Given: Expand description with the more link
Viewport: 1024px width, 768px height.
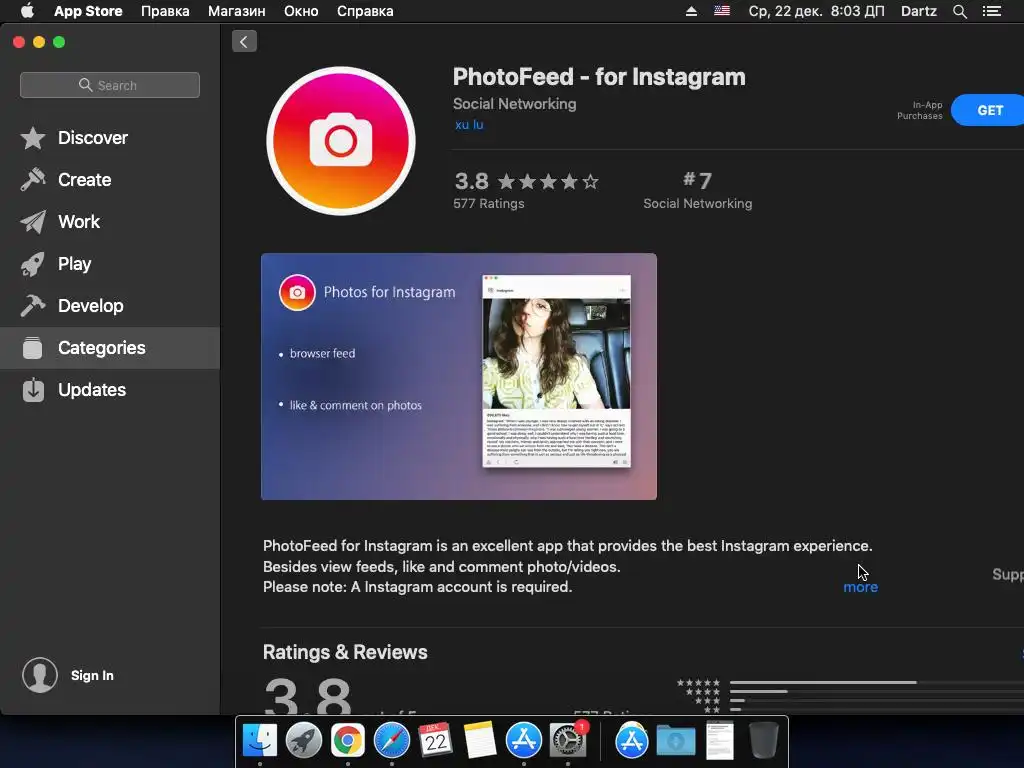Looking at the screenshot, I should [861, 587].
